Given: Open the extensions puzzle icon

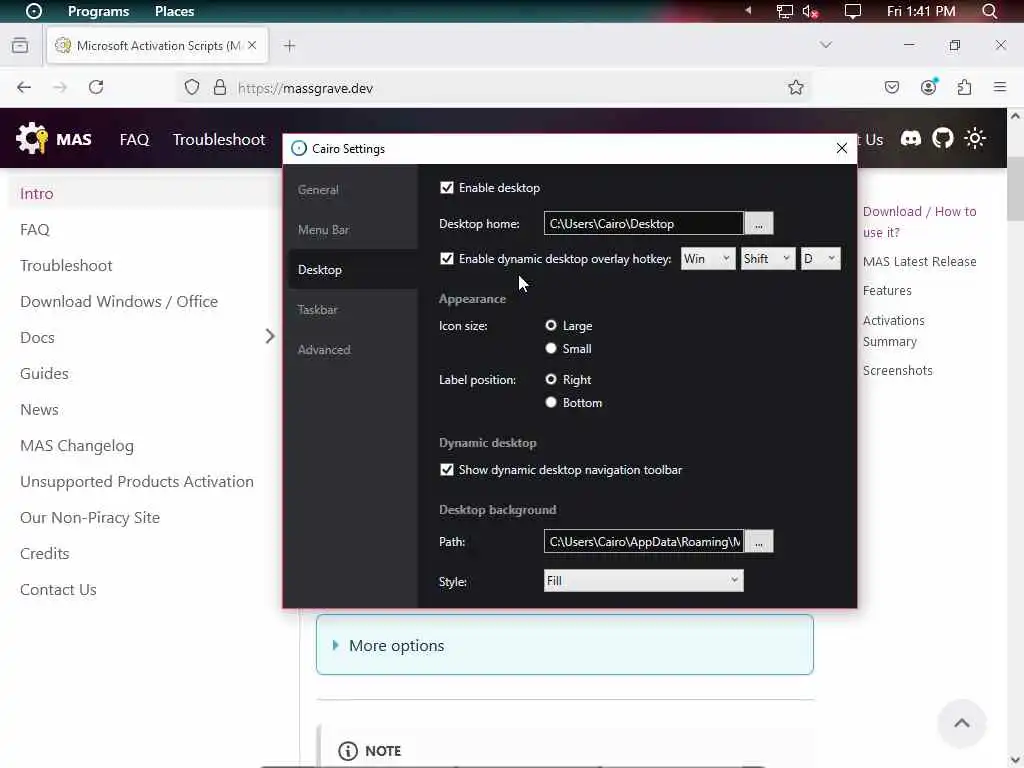Looking at the screenshot, I should pos(965,87).
